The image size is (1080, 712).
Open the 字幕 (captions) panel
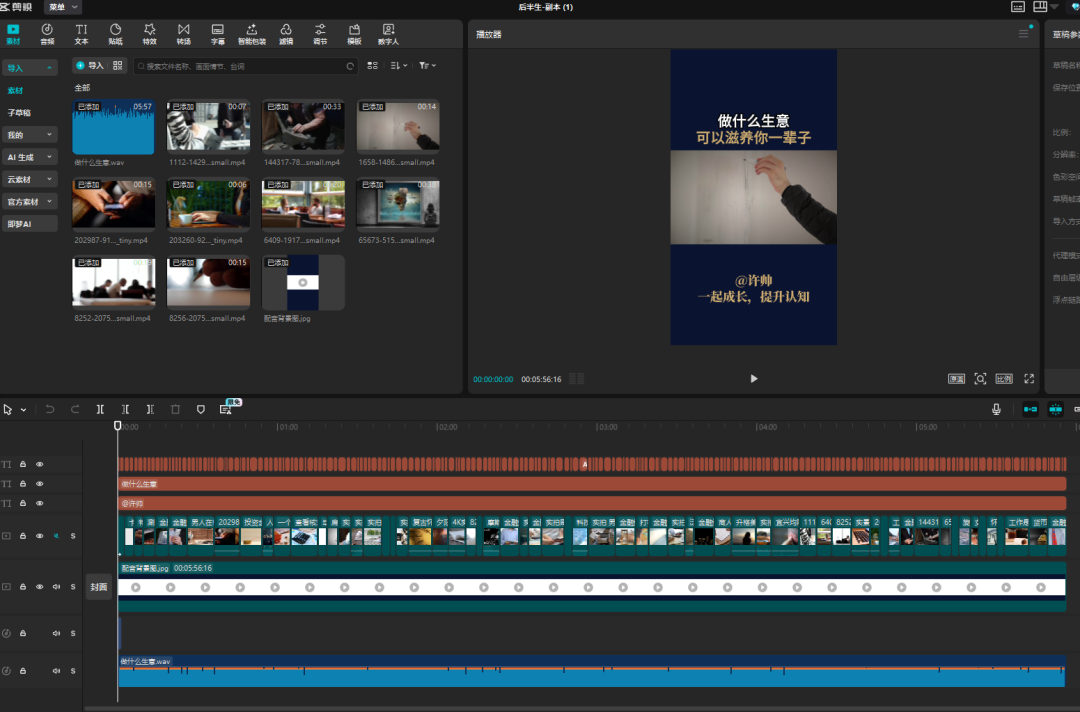pyautogui.click(x=218, y=34)
